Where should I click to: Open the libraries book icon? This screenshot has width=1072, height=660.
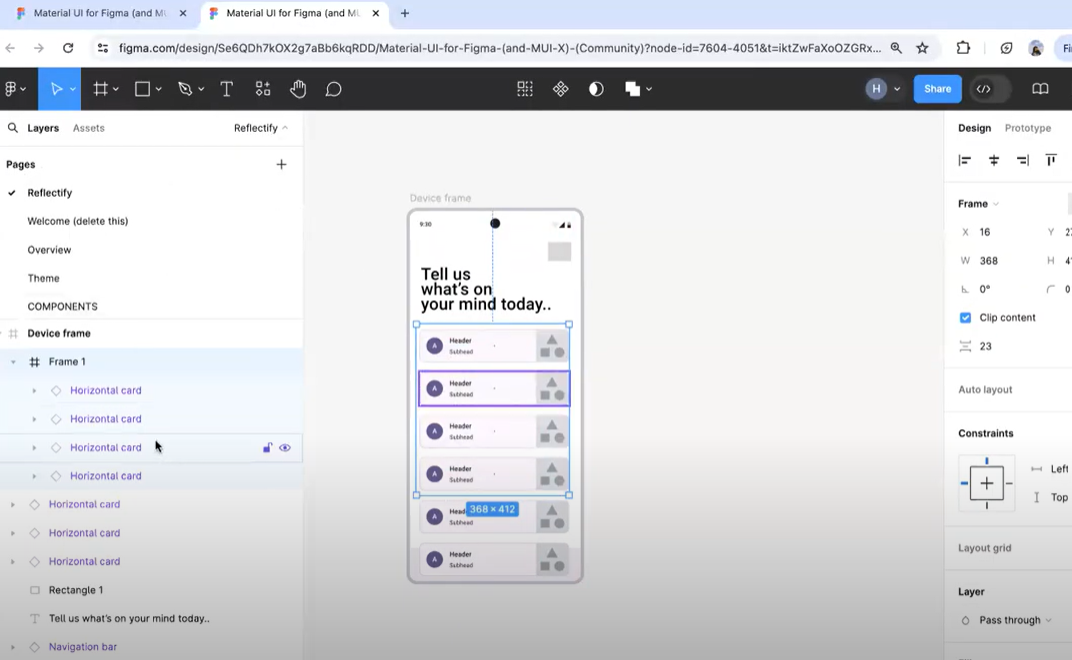tap(1040, 89)
